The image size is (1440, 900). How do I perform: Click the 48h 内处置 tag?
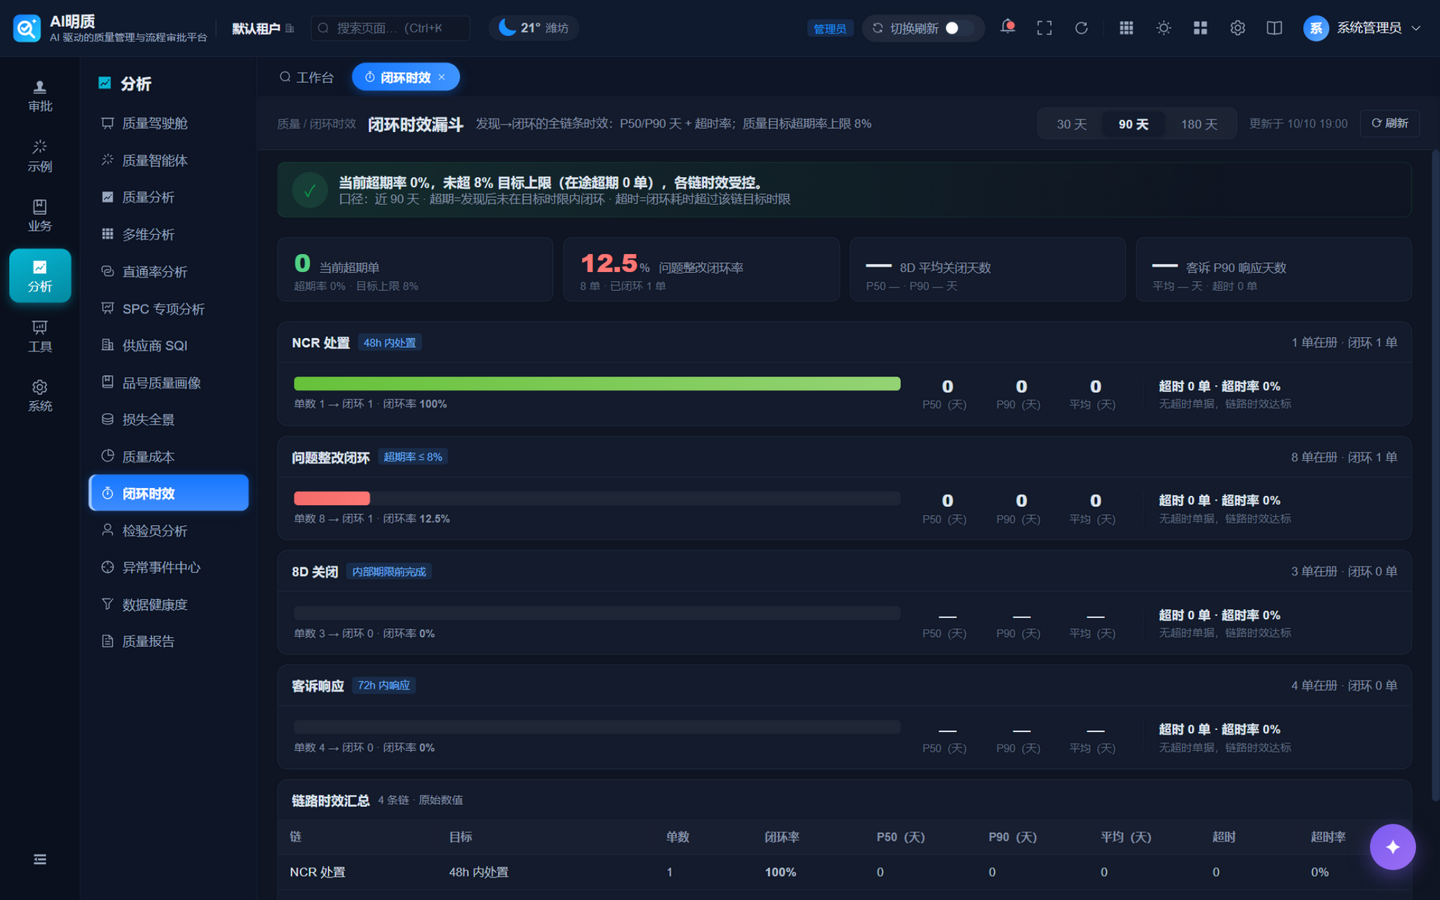389,343
